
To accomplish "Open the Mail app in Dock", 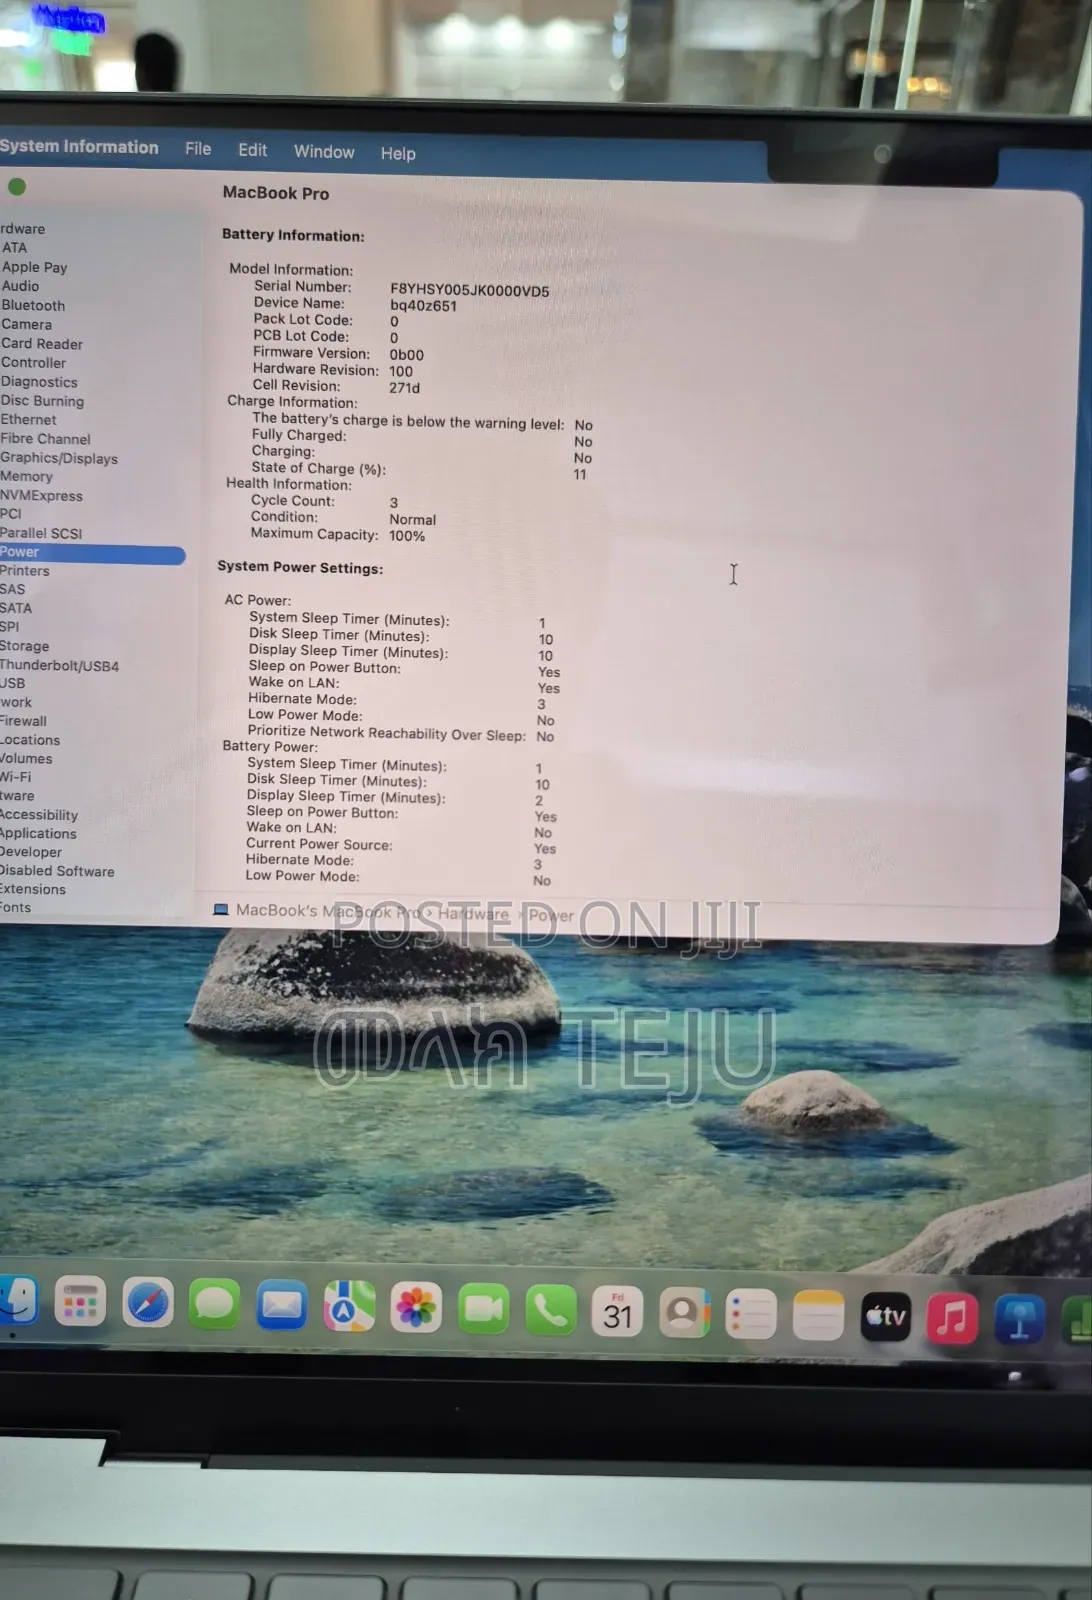I will tap(282, 1305).
